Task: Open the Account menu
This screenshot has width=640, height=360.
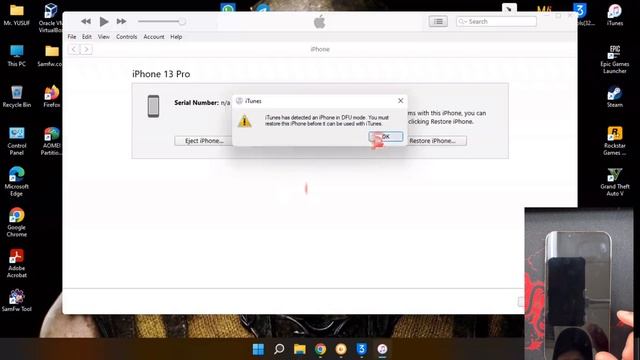Action: (154, 37)
